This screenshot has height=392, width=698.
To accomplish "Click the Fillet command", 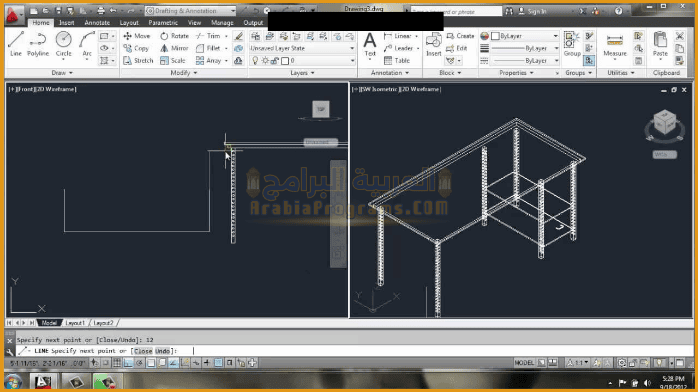I will coord(208,48).
